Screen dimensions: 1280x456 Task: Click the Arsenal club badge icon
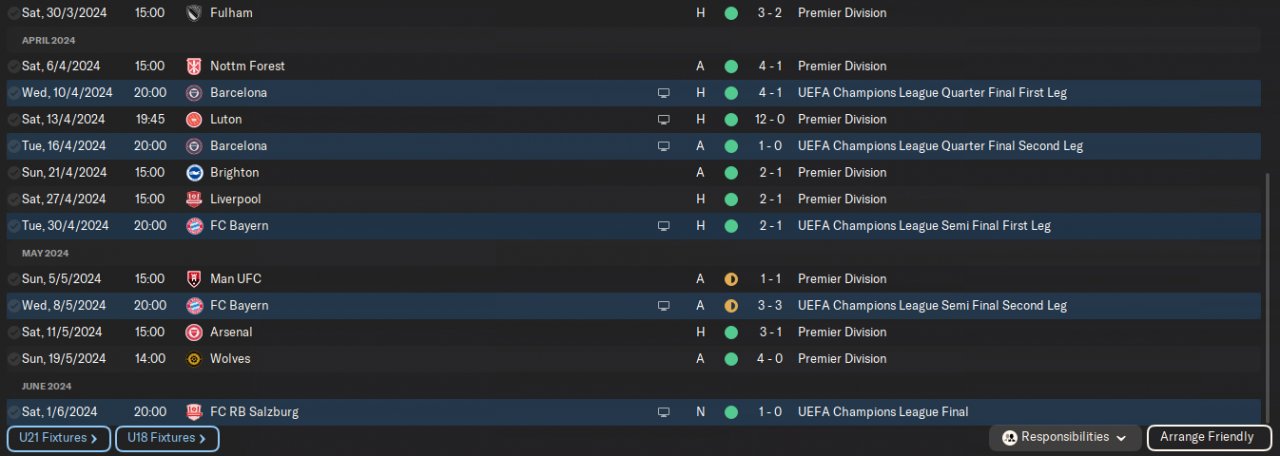[x=194, y=332]
